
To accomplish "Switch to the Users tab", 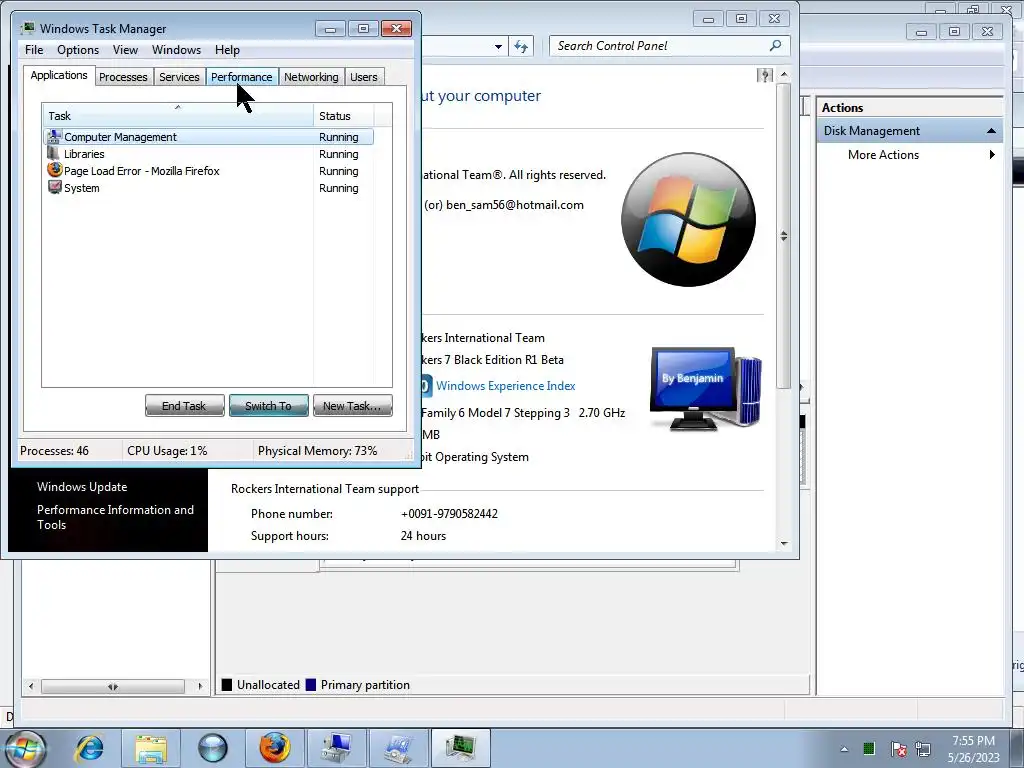I will 364,77.
